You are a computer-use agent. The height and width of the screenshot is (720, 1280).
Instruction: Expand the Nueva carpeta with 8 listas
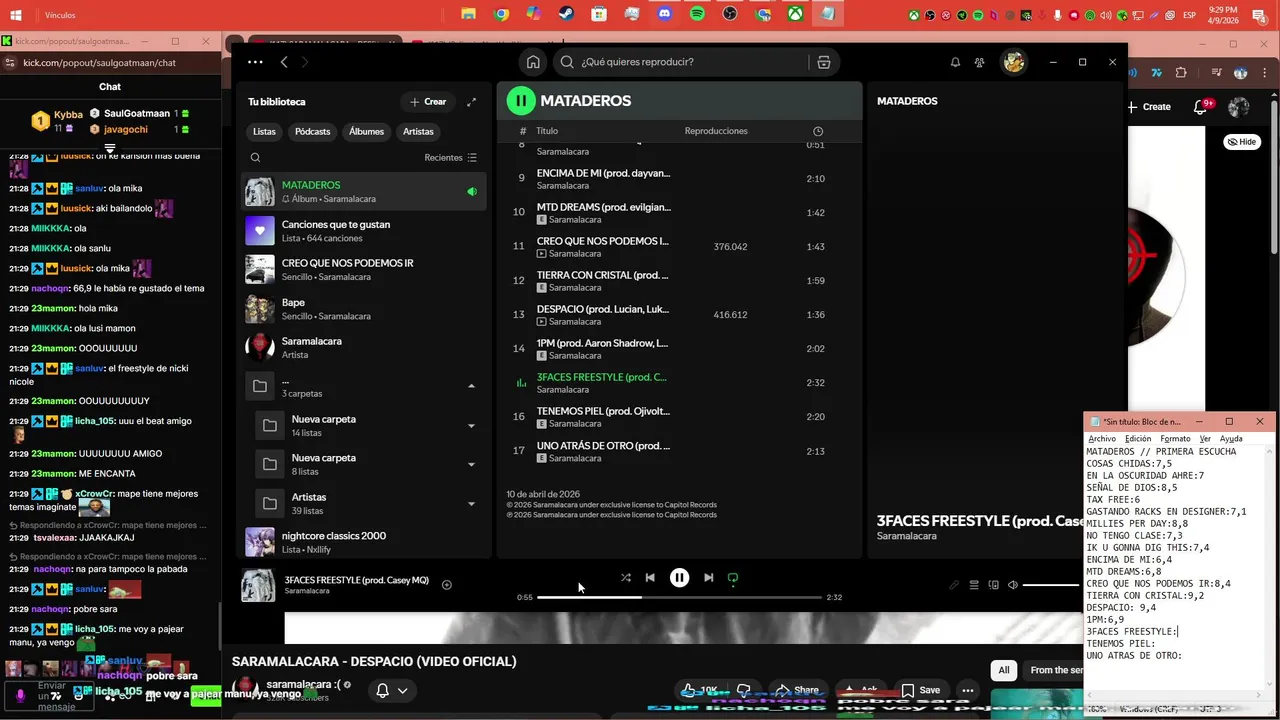[471, 464]
